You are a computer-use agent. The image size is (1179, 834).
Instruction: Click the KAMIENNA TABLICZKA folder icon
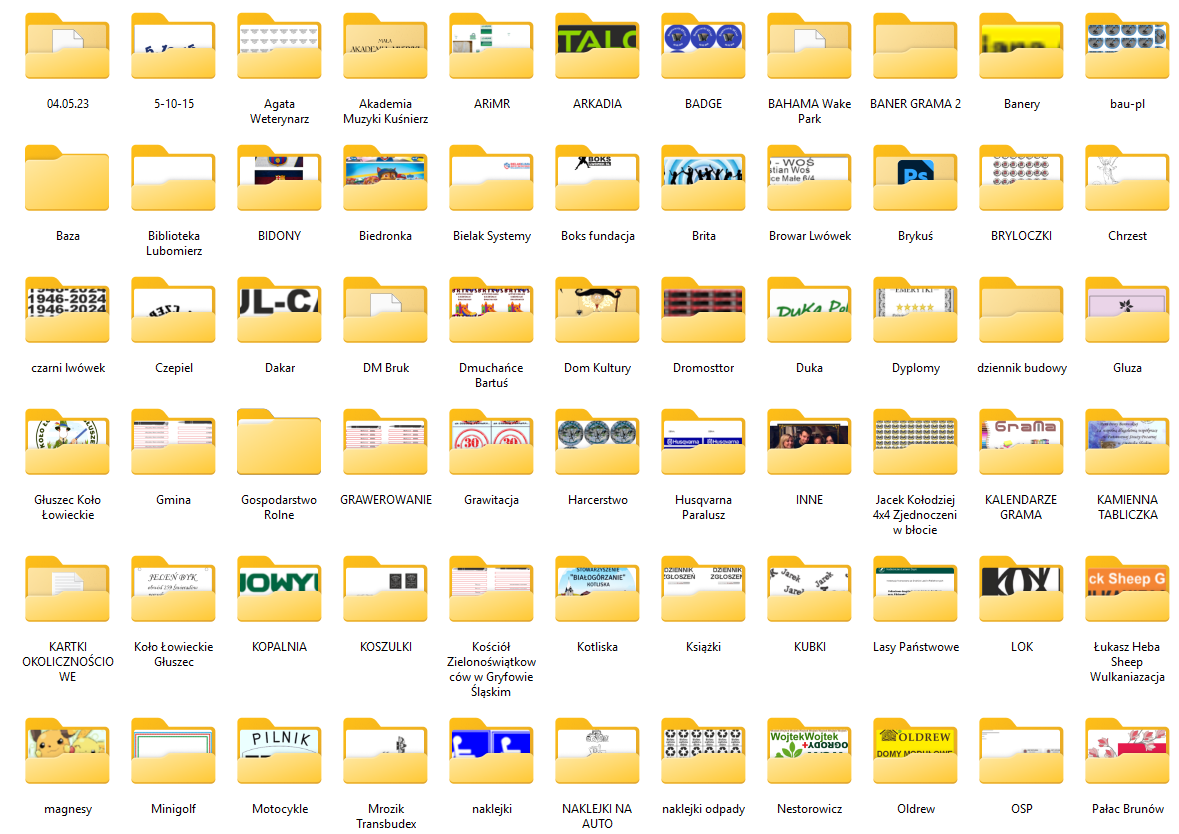pos(1127,442)
